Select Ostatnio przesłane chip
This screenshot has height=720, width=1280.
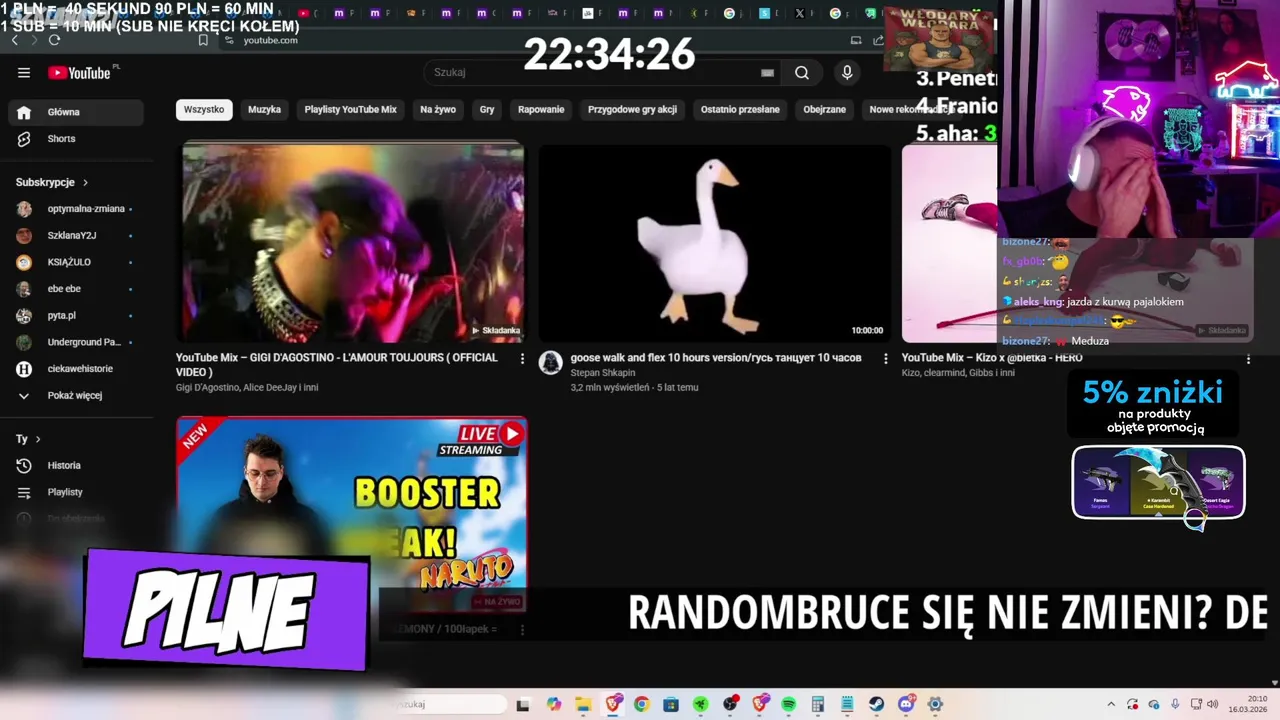point(740,109)
